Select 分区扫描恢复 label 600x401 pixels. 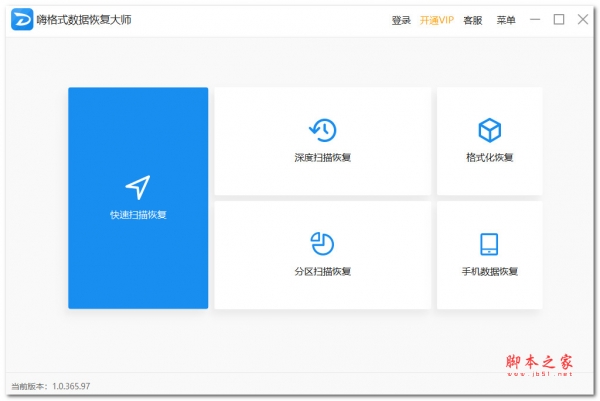click(x=323, y=271)
